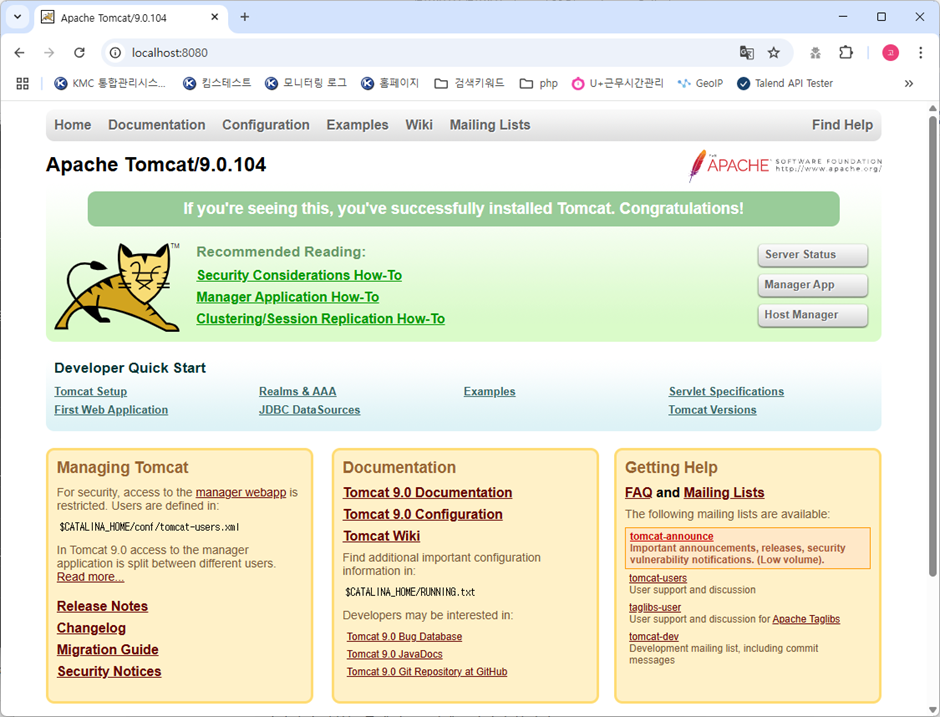The height and width of the screenshot is (717, 940).
Task: Open Release Notes link
Action: (102, 606)
